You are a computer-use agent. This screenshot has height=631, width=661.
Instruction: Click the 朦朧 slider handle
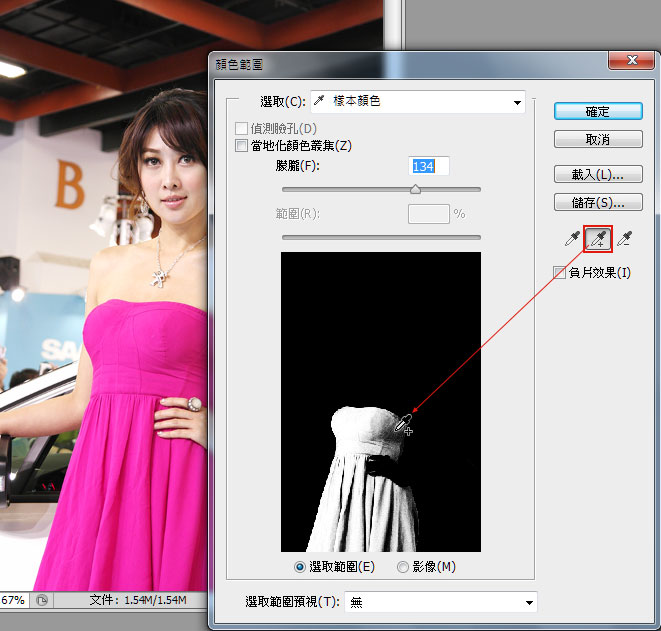(x=416, y=189)
